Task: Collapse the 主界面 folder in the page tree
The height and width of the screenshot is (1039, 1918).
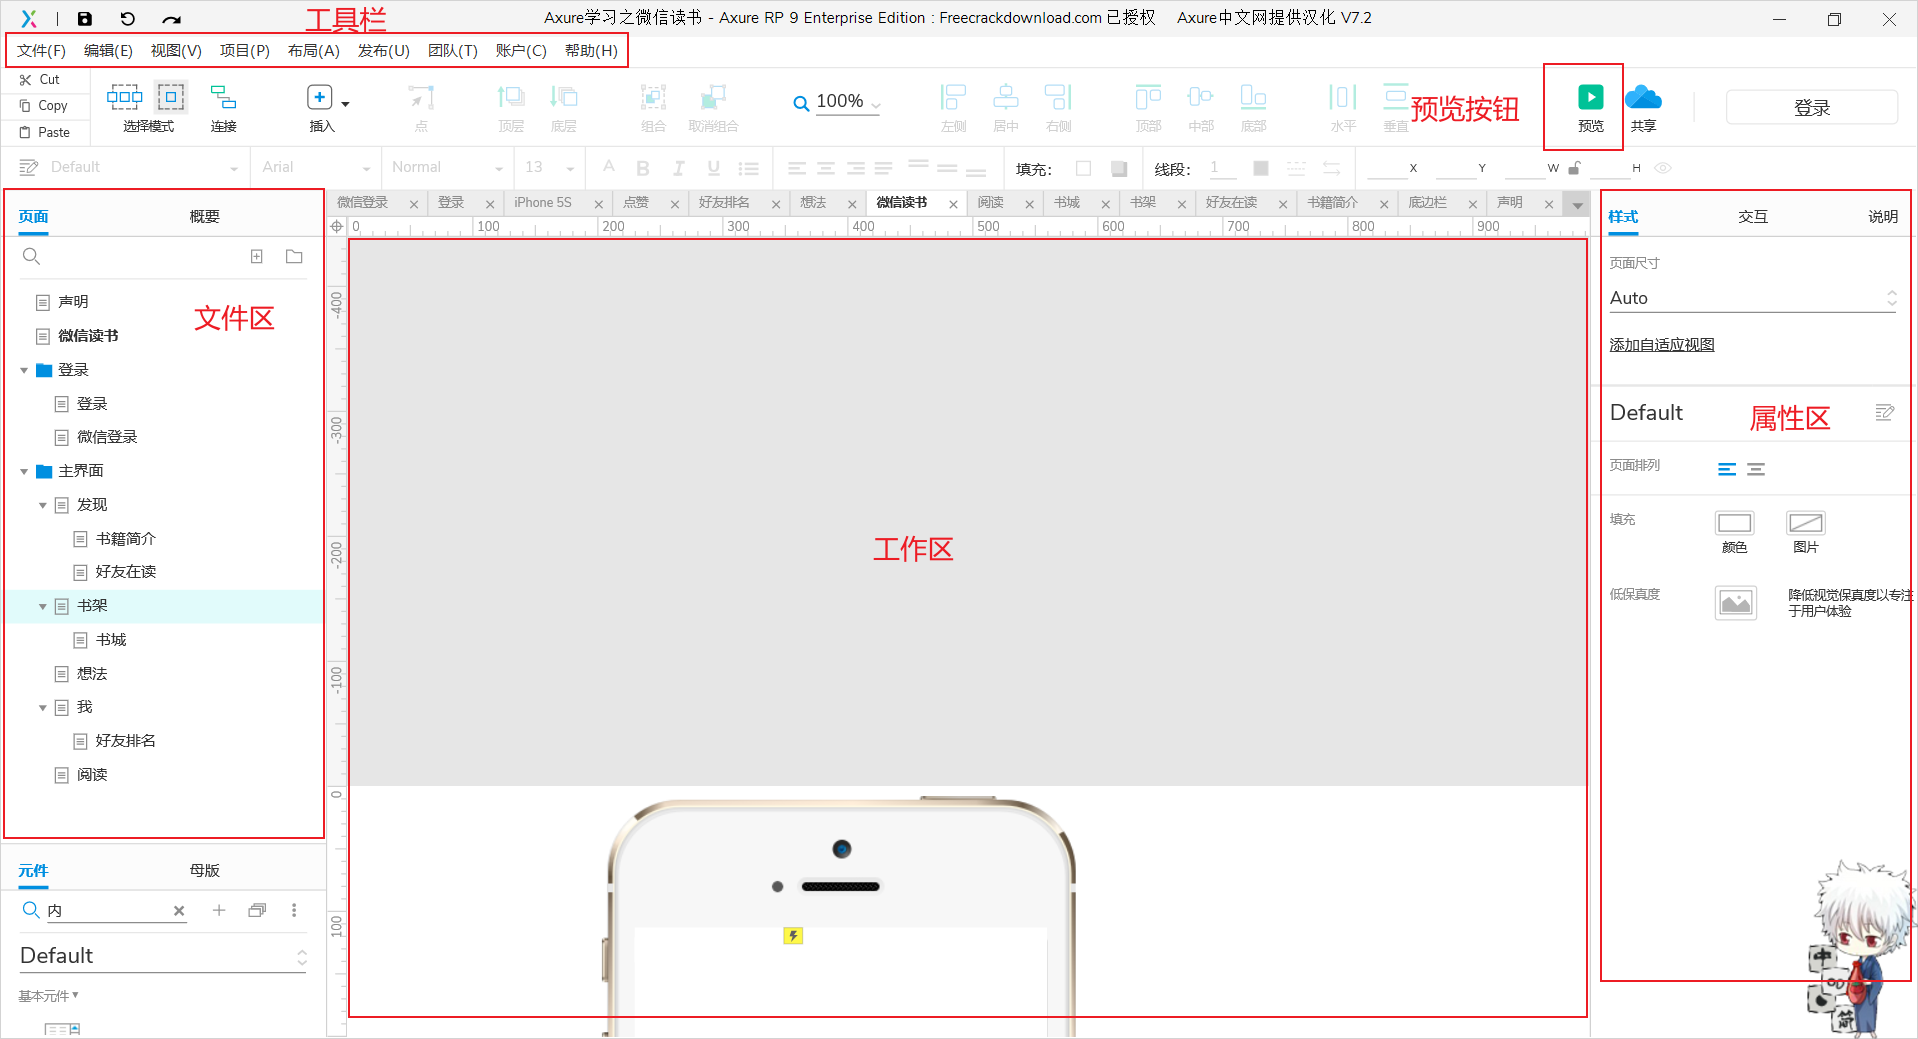Action: (24, 471)
